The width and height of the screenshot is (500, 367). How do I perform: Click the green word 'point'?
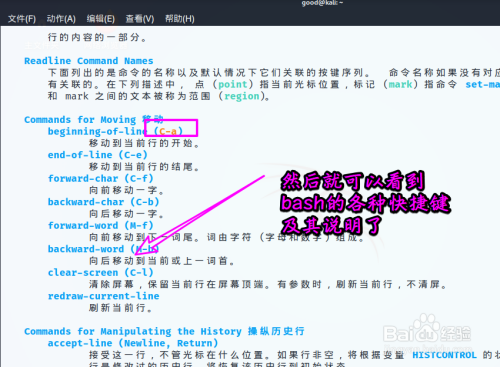pyautogui.click(x=233, y=84)
